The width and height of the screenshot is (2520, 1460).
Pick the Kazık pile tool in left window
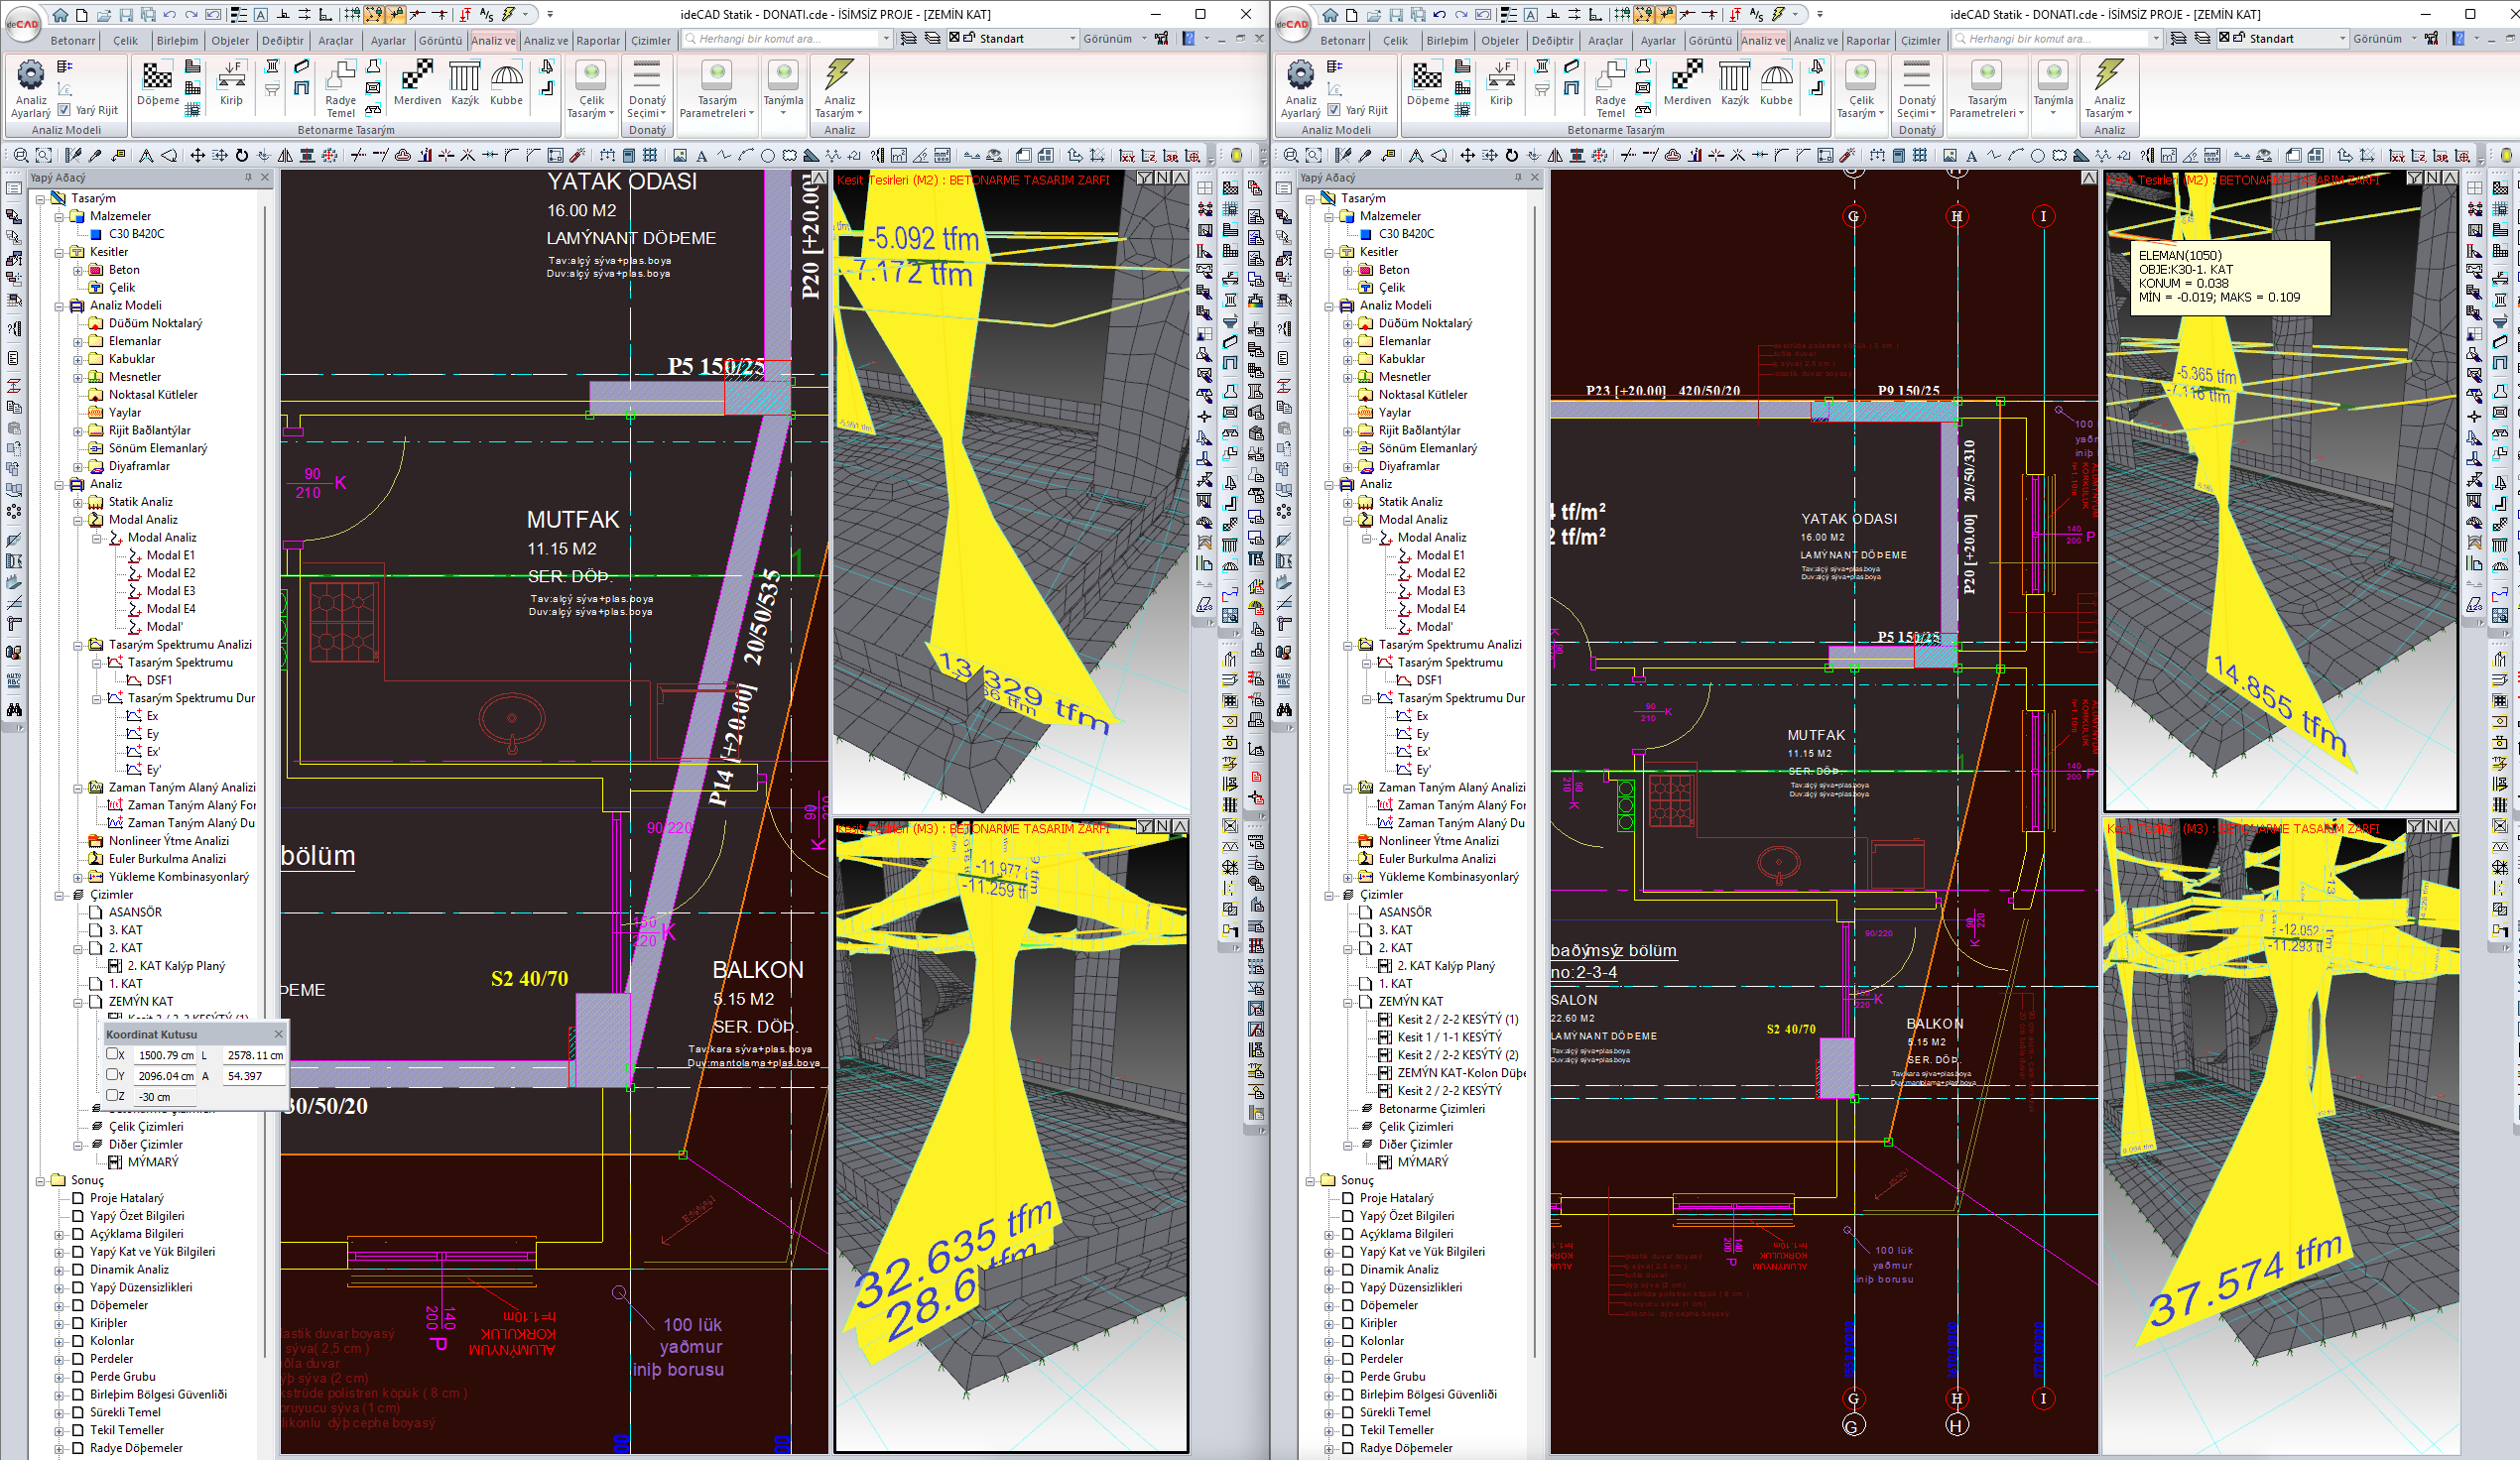click(465, 82)
